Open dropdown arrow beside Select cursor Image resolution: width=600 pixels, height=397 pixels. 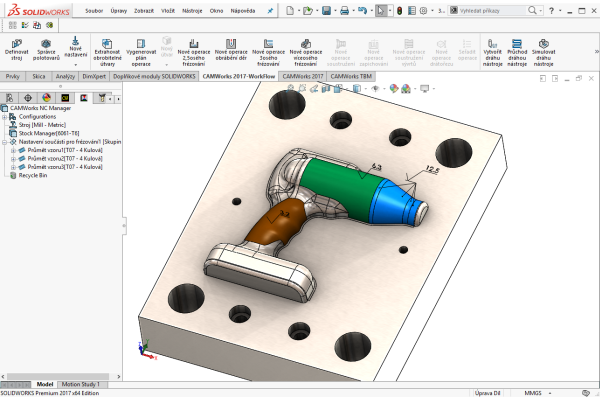pyautogui.click(x=390, y=11)
